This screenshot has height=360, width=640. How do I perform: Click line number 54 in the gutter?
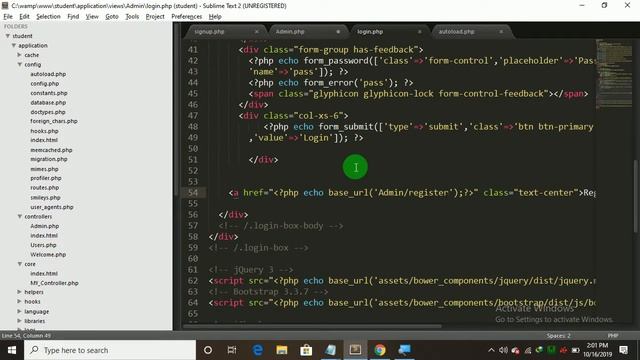tap(193, 193)
